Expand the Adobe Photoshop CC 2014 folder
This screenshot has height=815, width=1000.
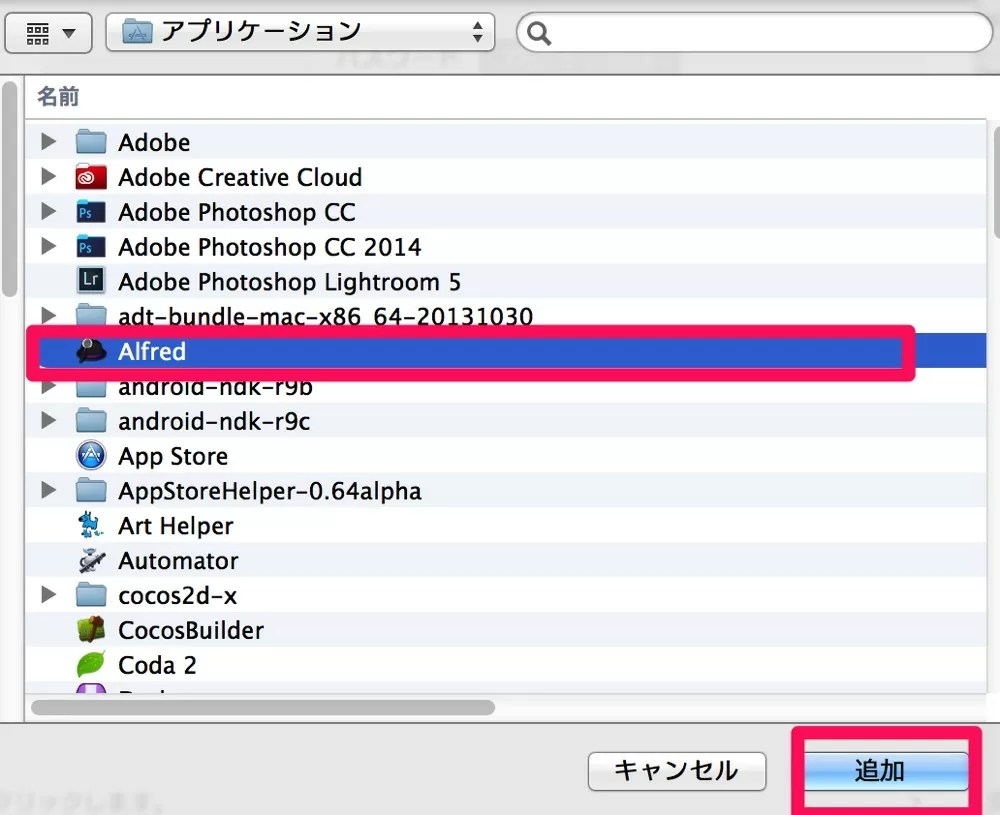tap(48, 246)
